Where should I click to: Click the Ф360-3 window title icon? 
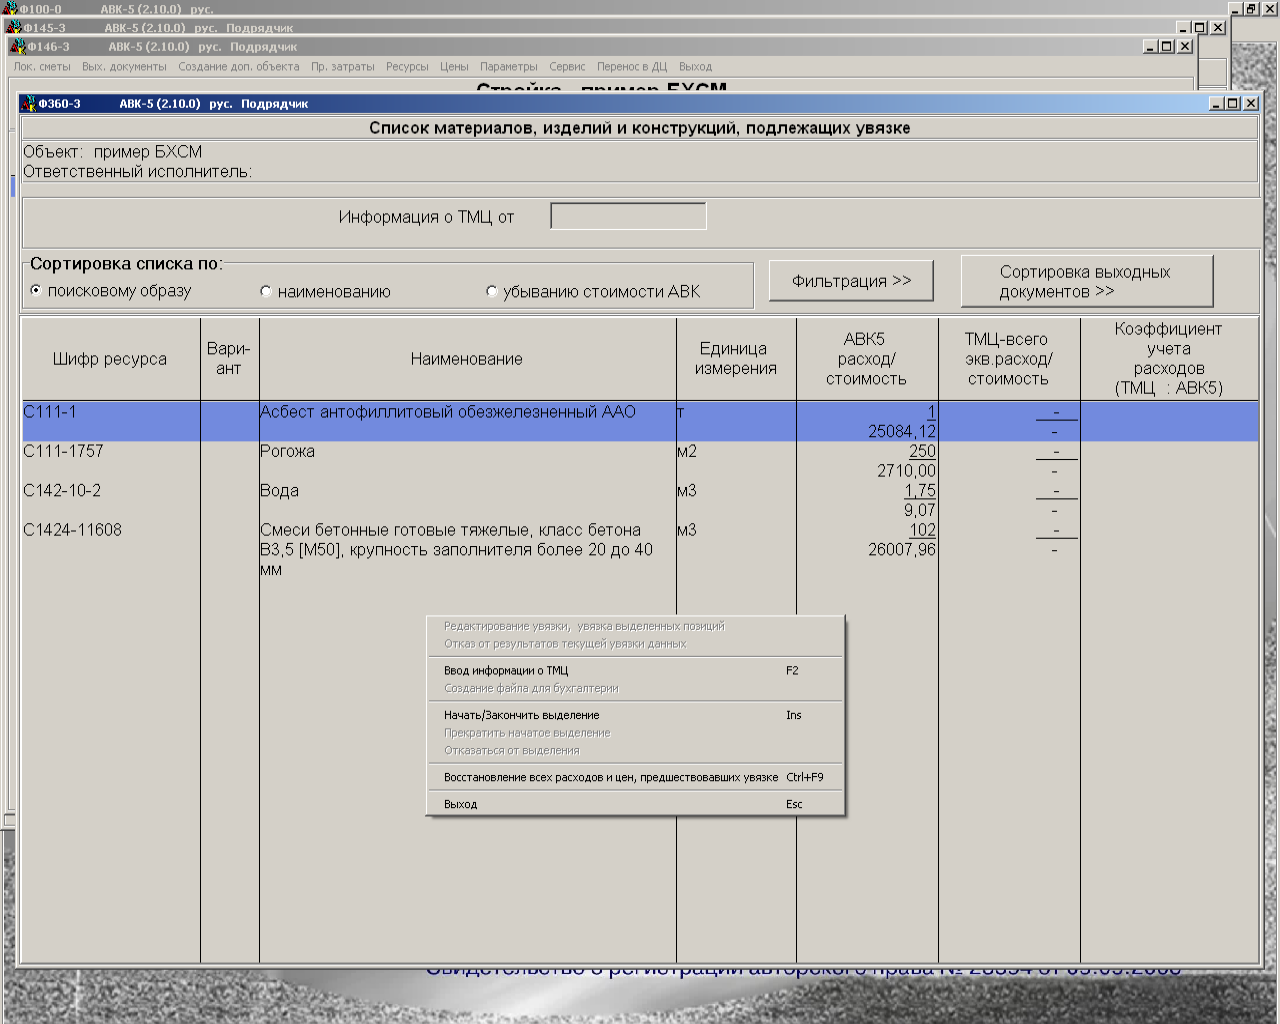28,103
